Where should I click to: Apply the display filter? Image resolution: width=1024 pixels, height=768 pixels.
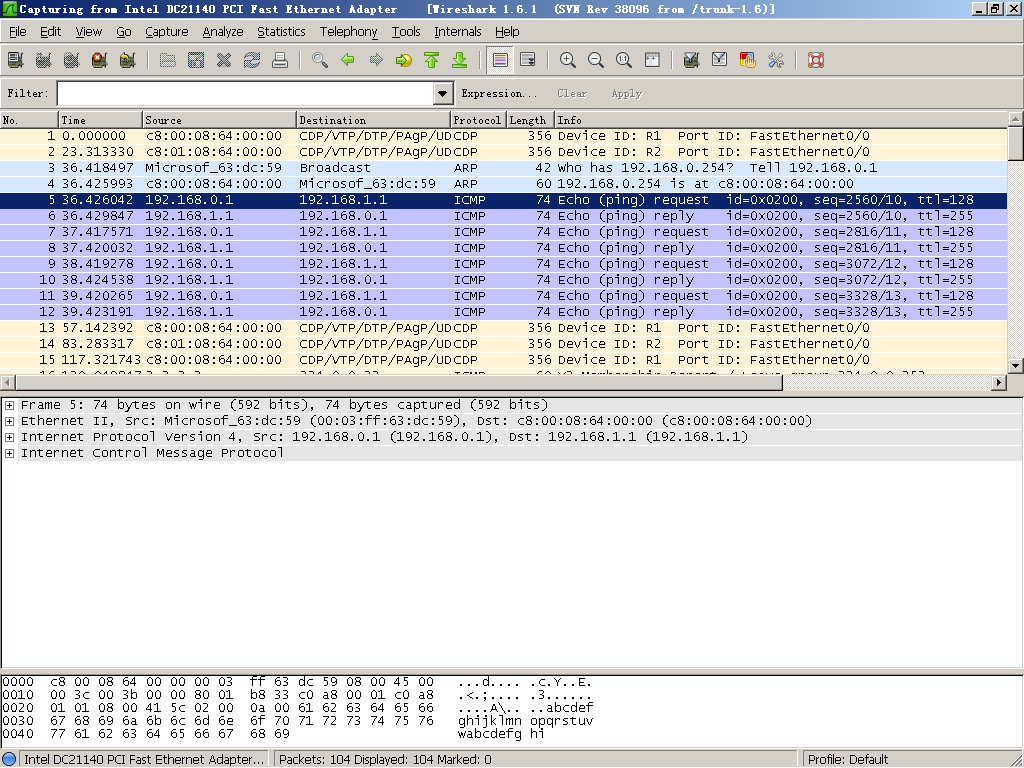coord(626,93)
